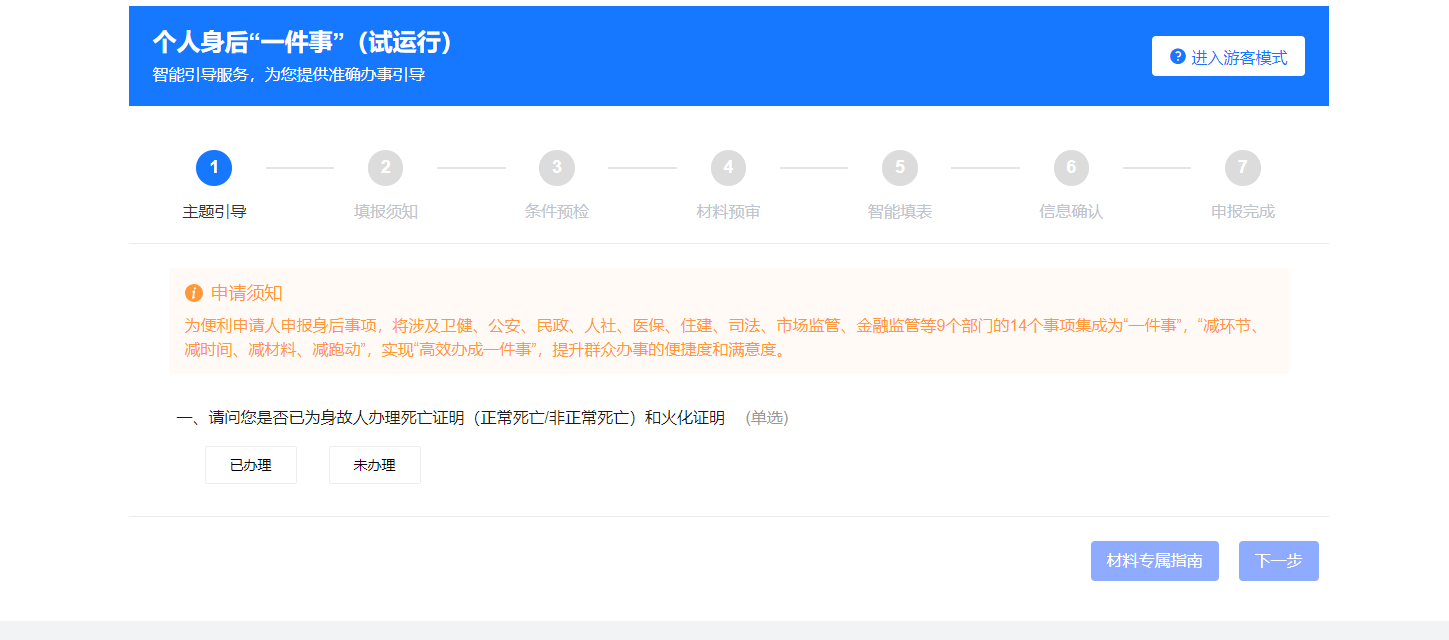Jump to step 3 circle

tap(557, 168)
